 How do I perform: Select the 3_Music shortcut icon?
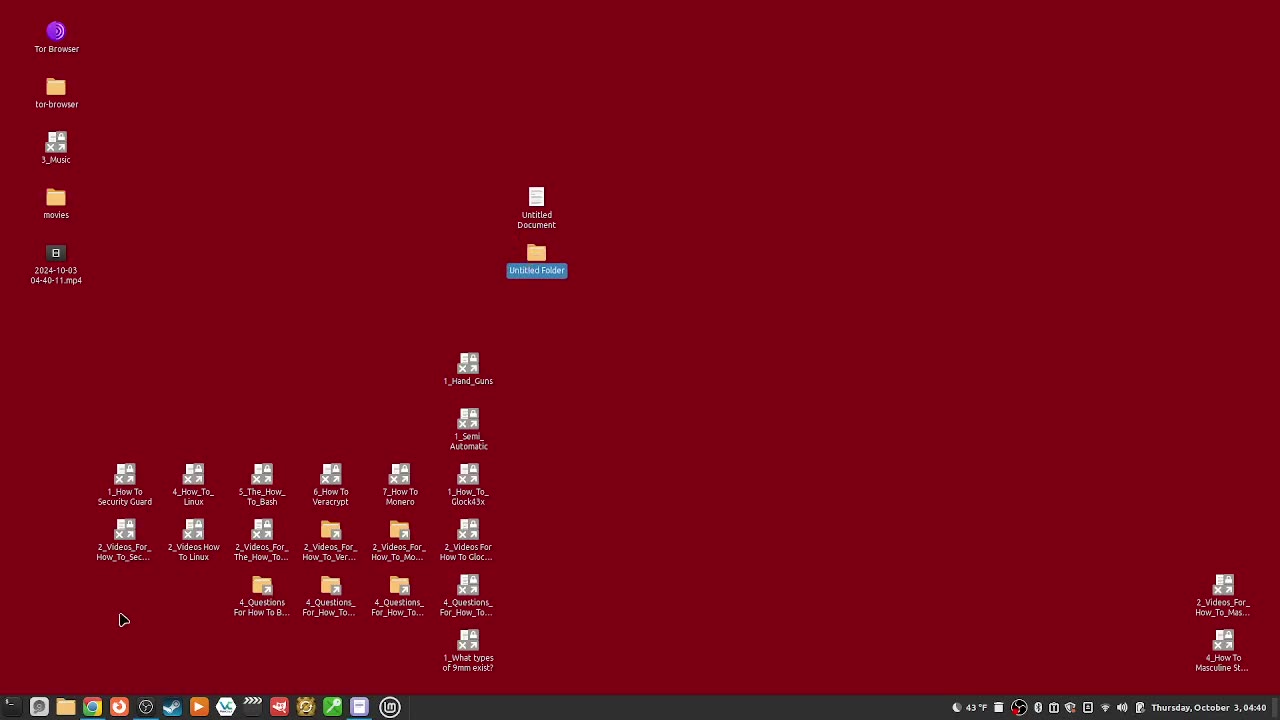pos(56,147)
